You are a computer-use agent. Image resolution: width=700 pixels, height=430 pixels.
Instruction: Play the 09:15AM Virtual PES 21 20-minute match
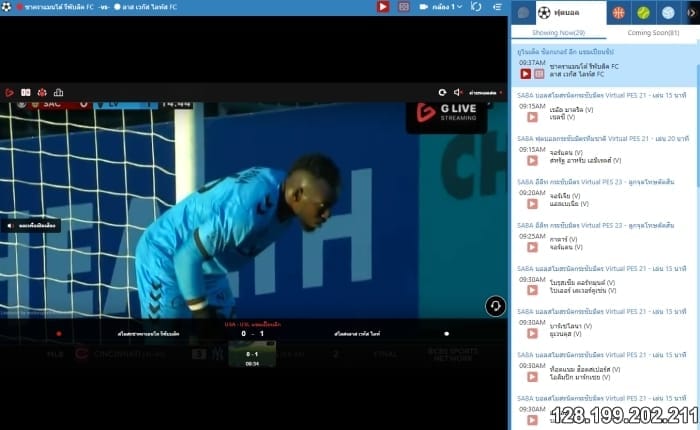click(532, 160)
